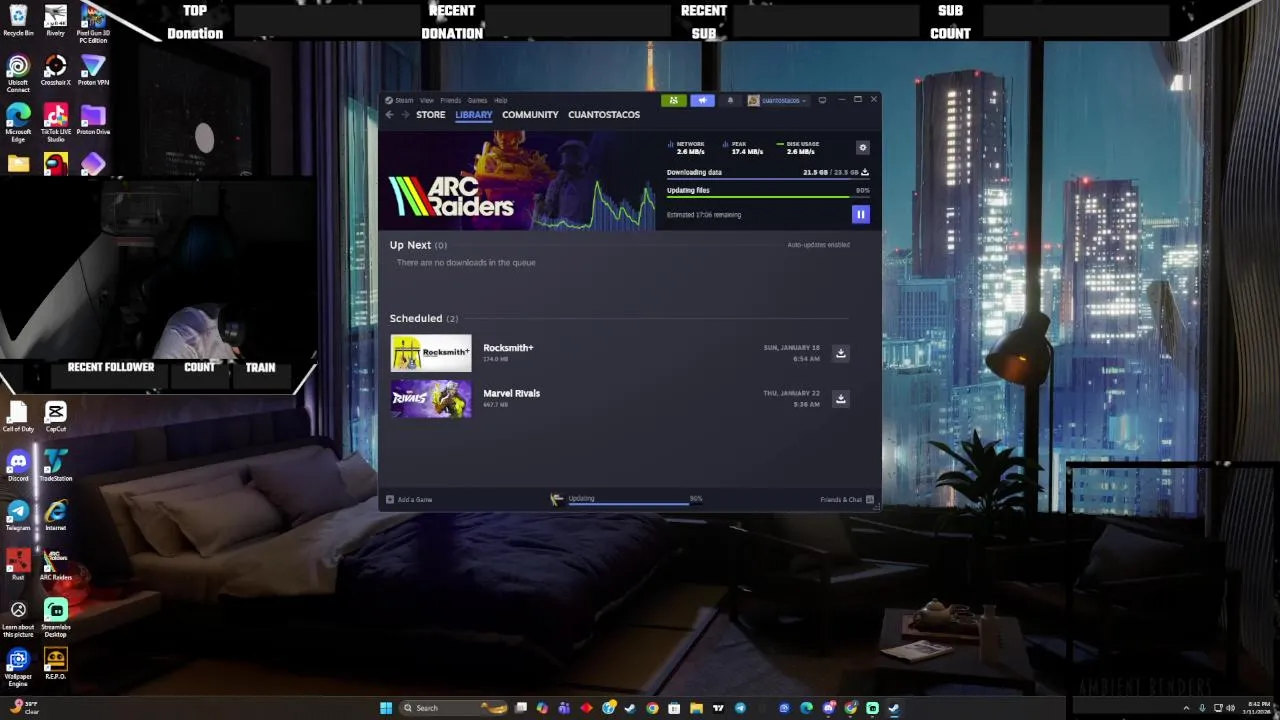This screenshot has width=1280, height=720.
Task: Open the taskbar clock and date
Action: click(1259, 708)
